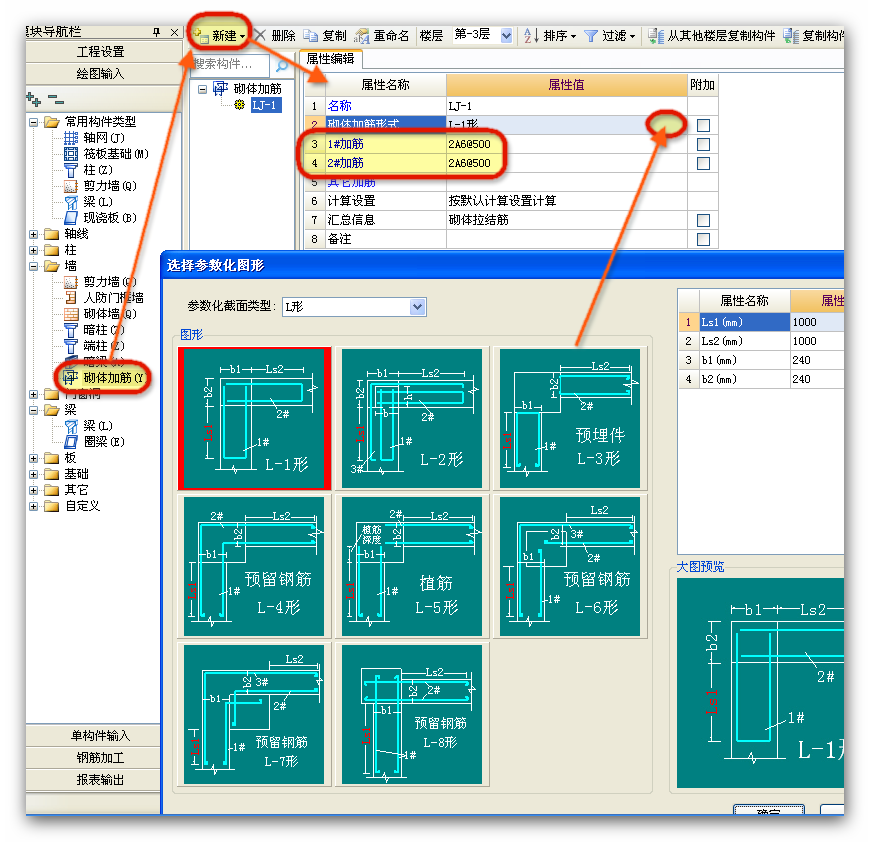Click the 复制 (Copy) toolbar icon

coord(310,35)
